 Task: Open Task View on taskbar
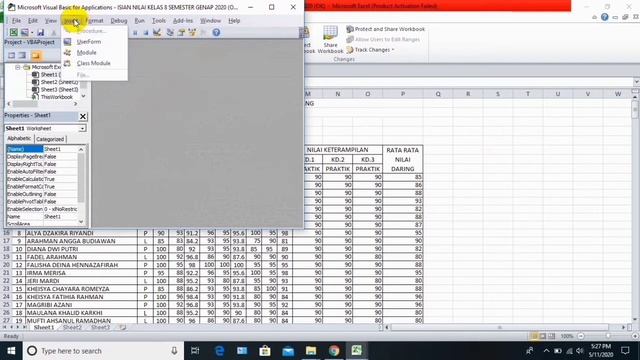coord(195,351)
